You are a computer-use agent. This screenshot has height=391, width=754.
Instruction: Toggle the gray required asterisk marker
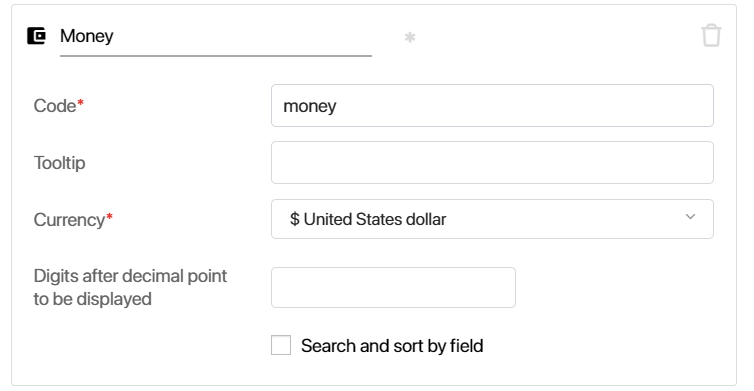click(x=410, y=37)
